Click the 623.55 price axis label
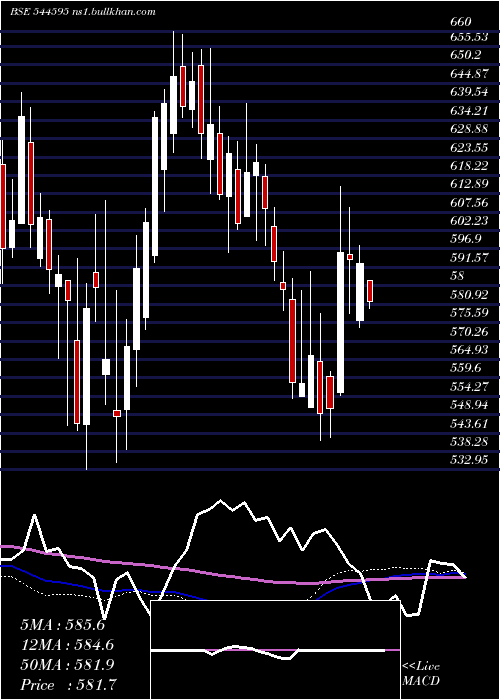The image size is (500, 700). 469,147
